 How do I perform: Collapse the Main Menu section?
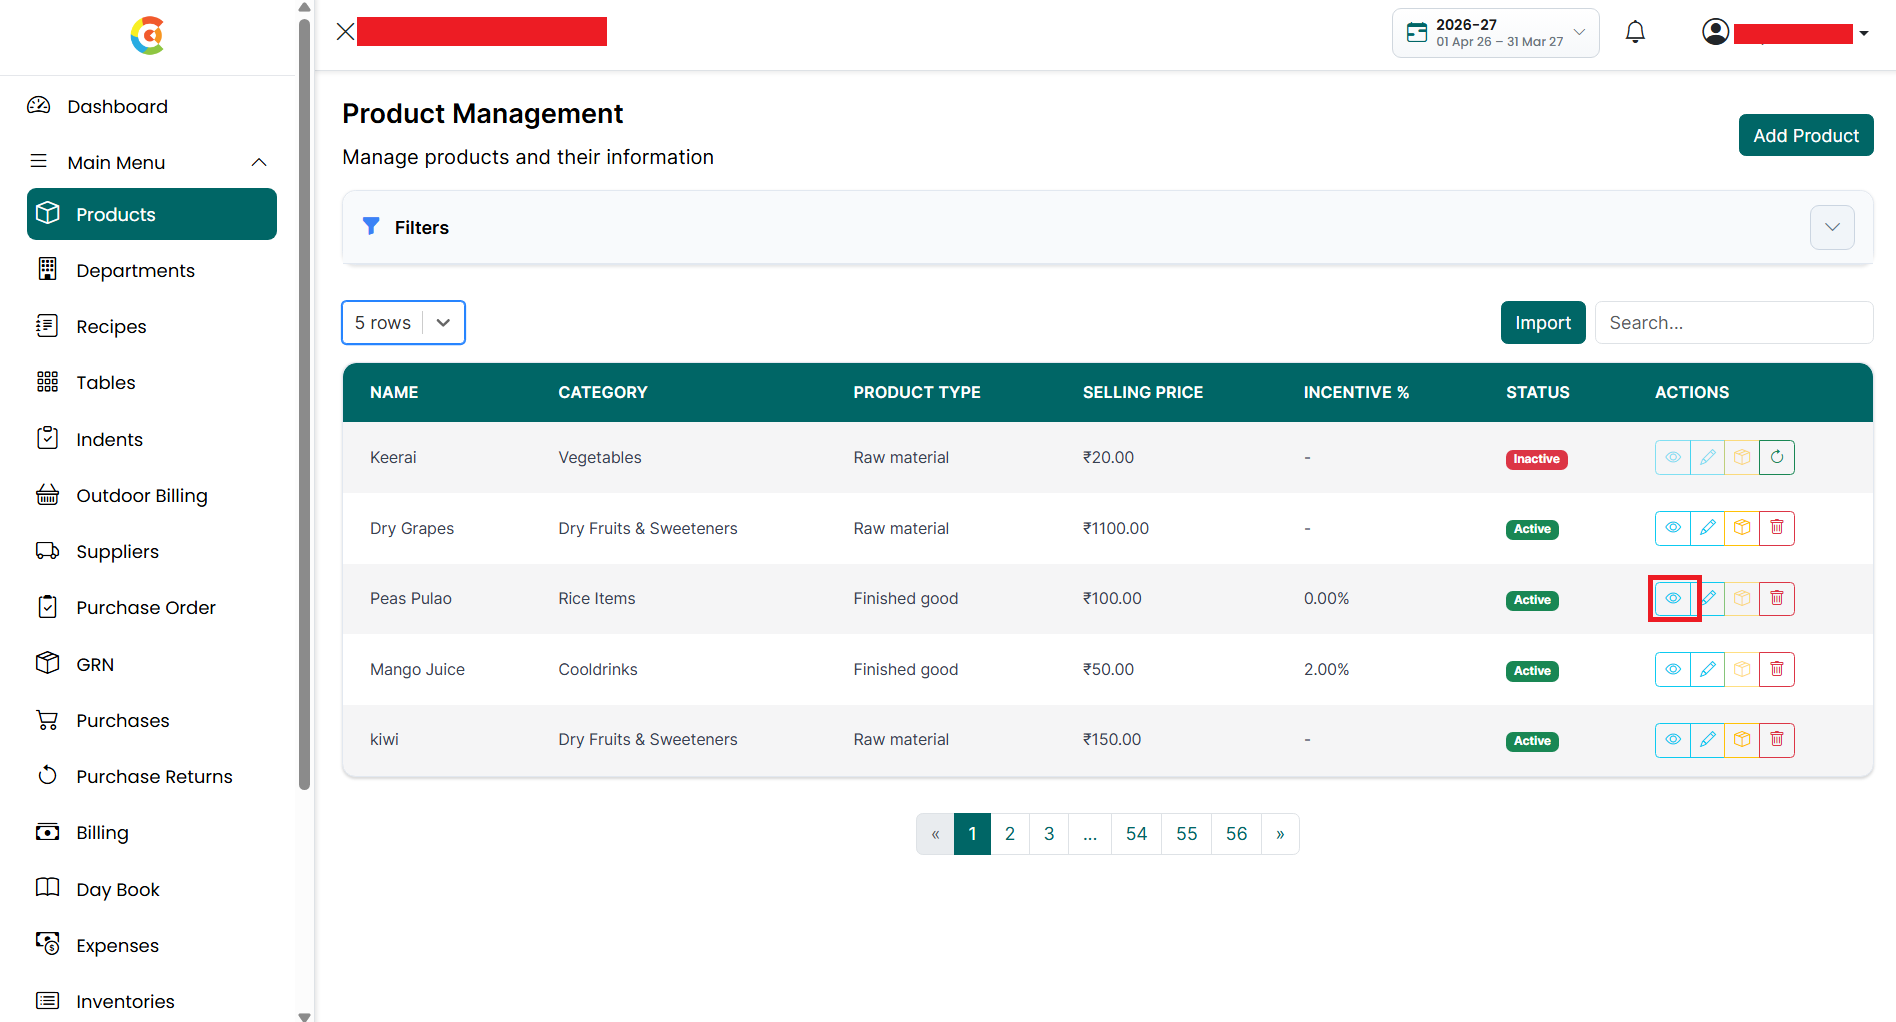(150, 162)
